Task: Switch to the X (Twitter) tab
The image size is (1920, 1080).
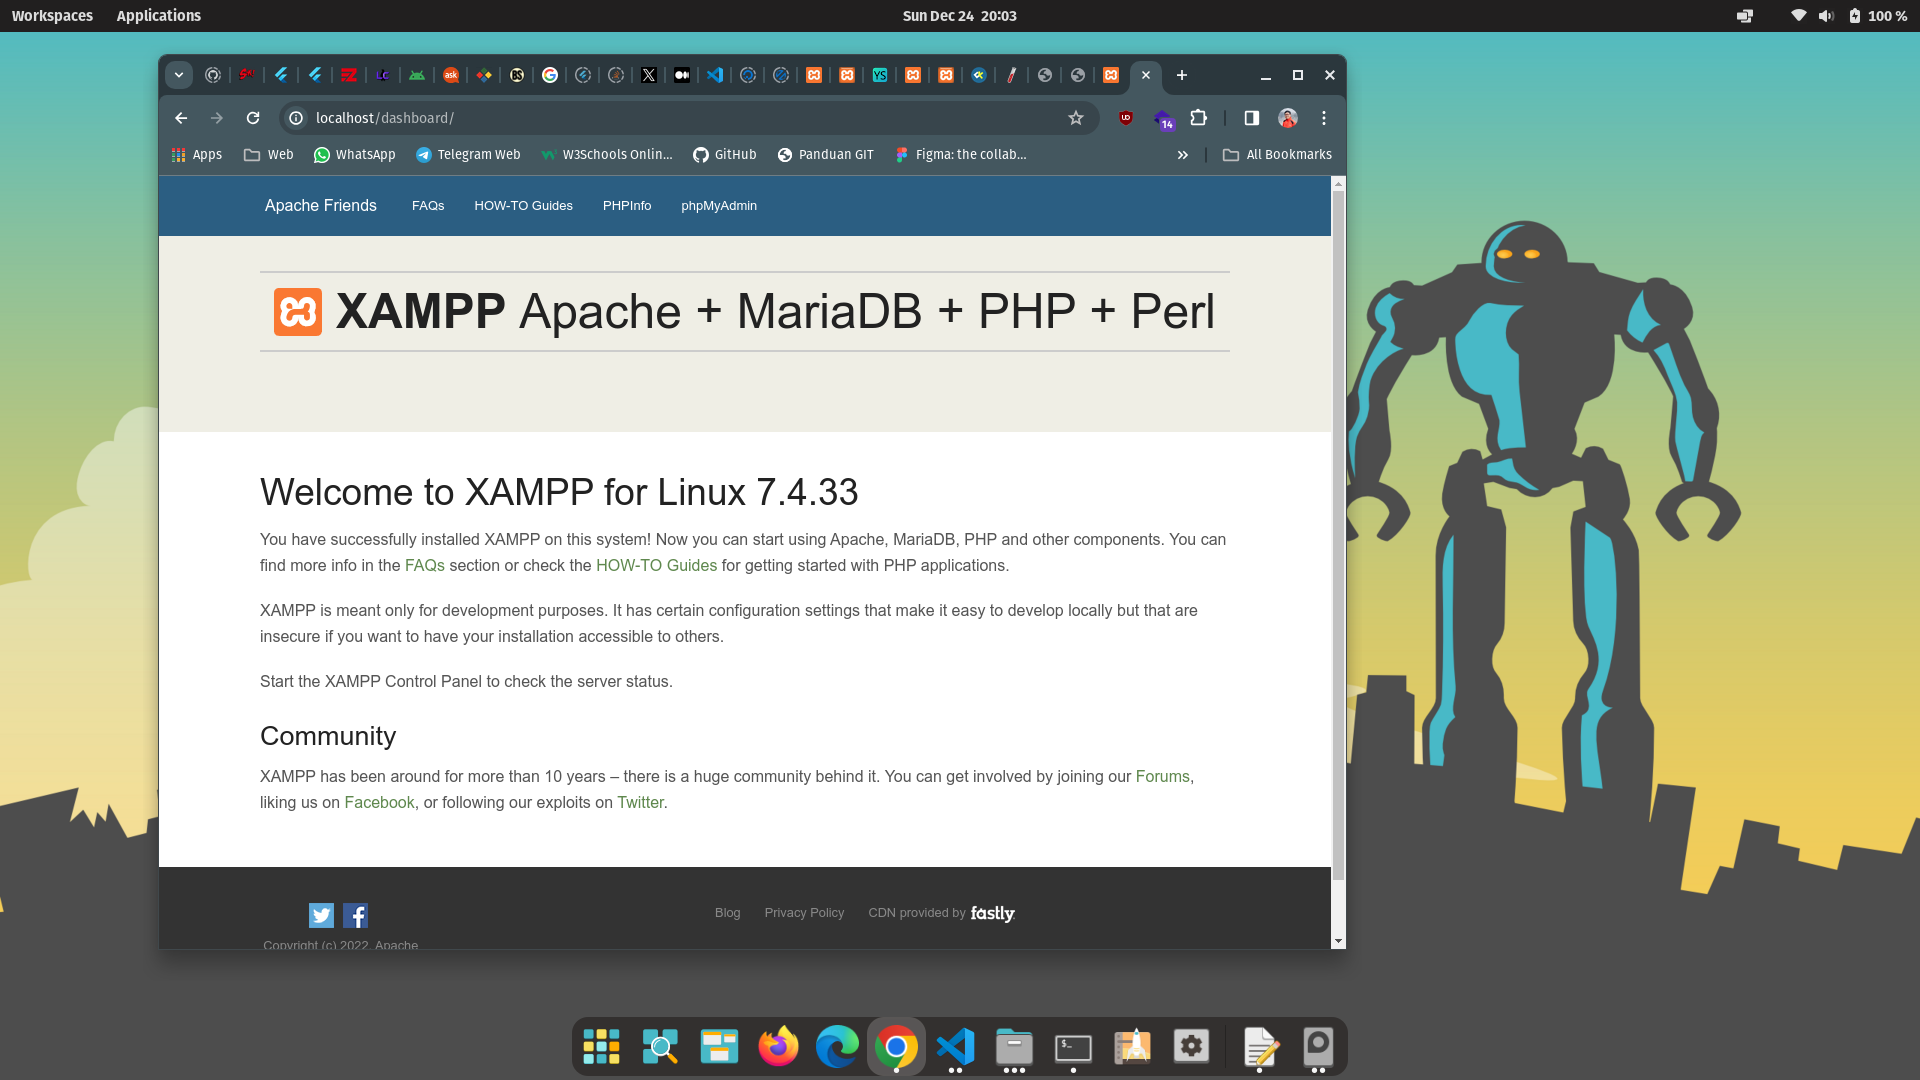Action: pos(649,75)
